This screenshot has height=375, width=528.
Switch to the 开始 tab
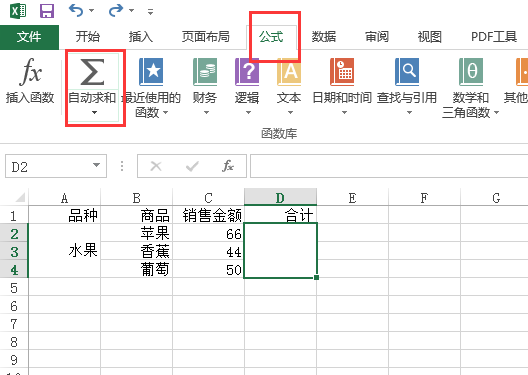[x=88, y=37]
